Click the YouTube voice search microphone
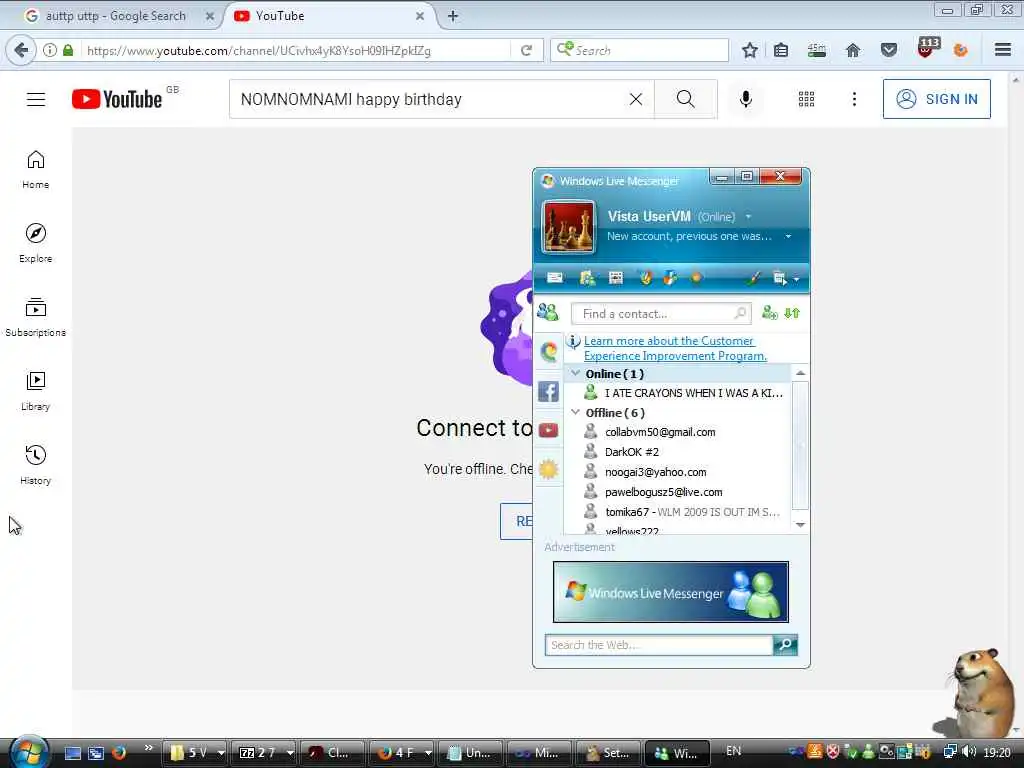The width and height of the screenshot is (1024, 768). click(745, 99)
